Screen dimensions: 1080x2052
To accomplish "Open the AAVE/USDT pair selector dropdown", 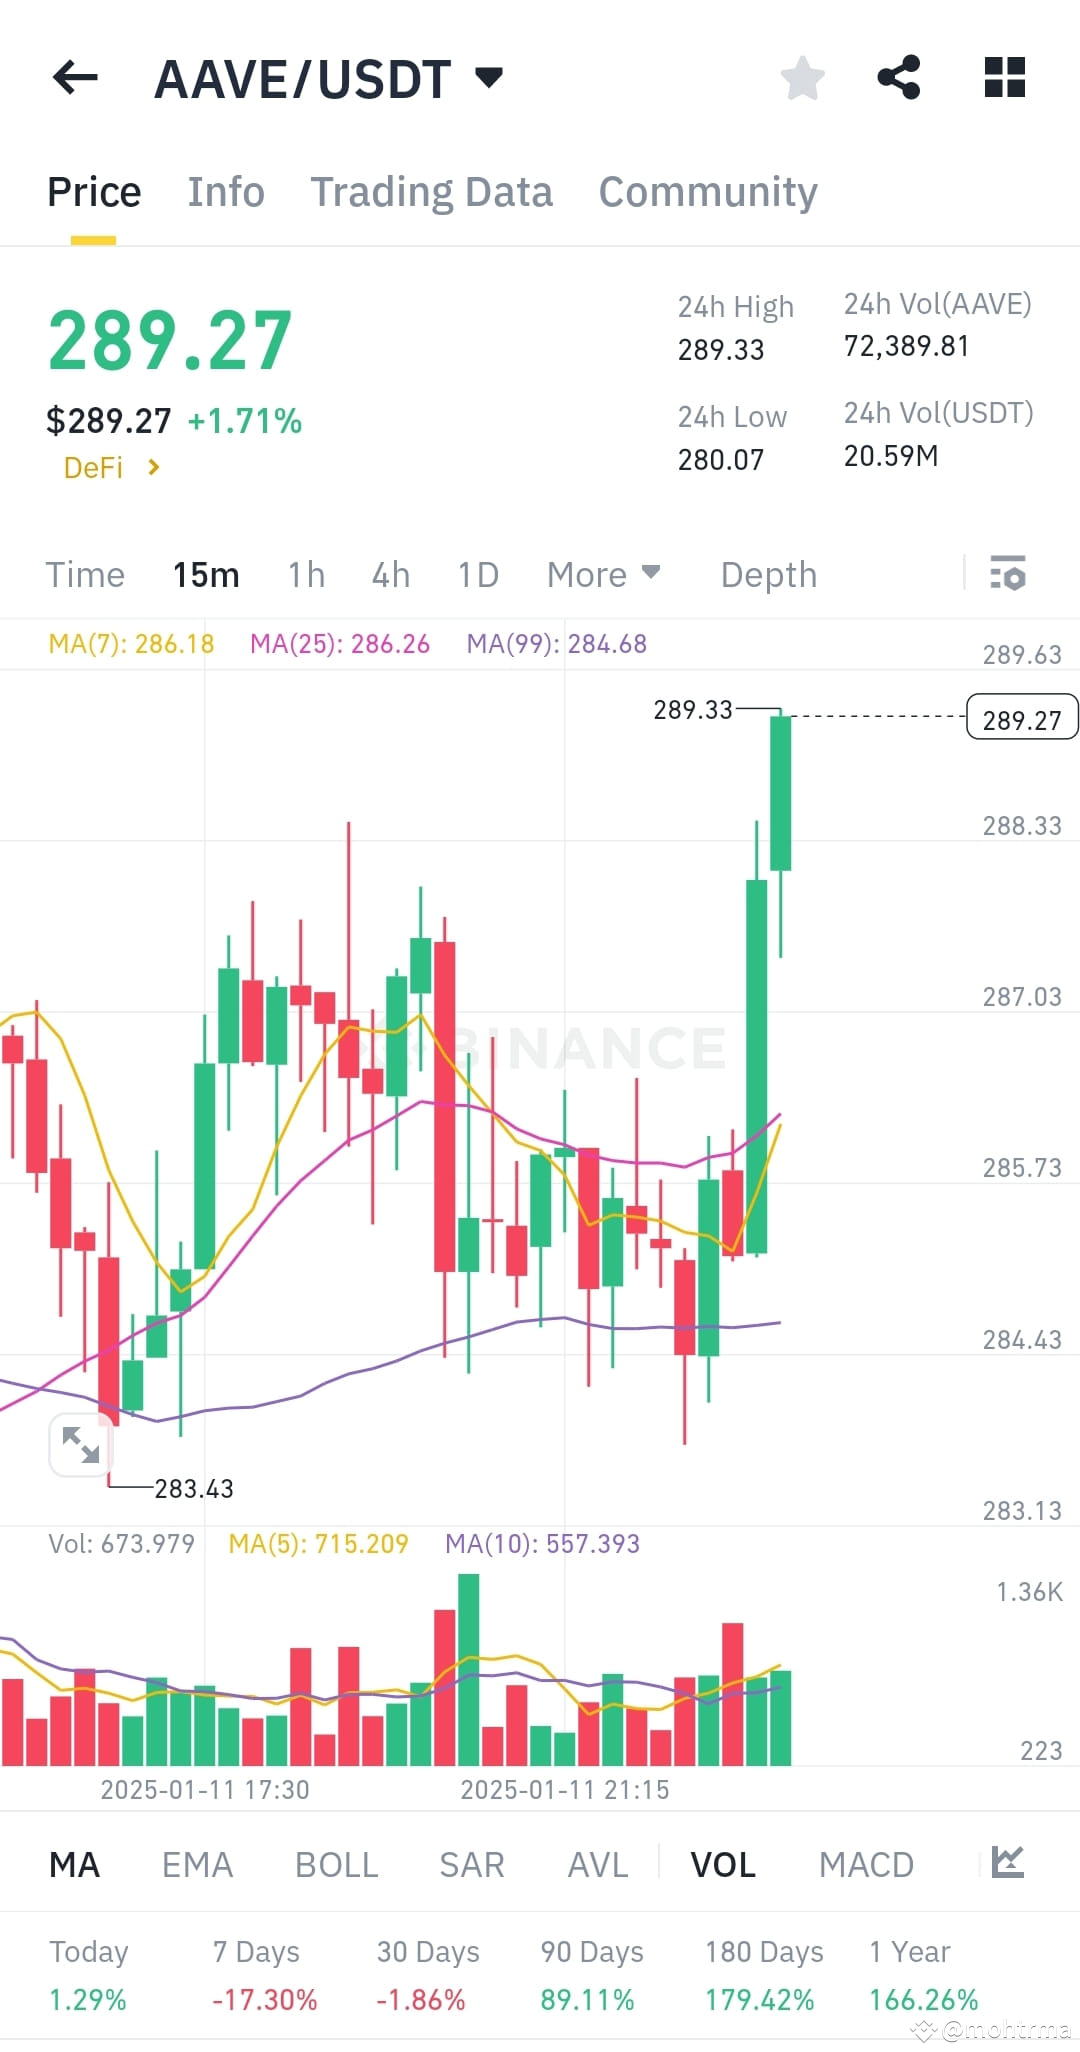I will (x=330, y=78).
